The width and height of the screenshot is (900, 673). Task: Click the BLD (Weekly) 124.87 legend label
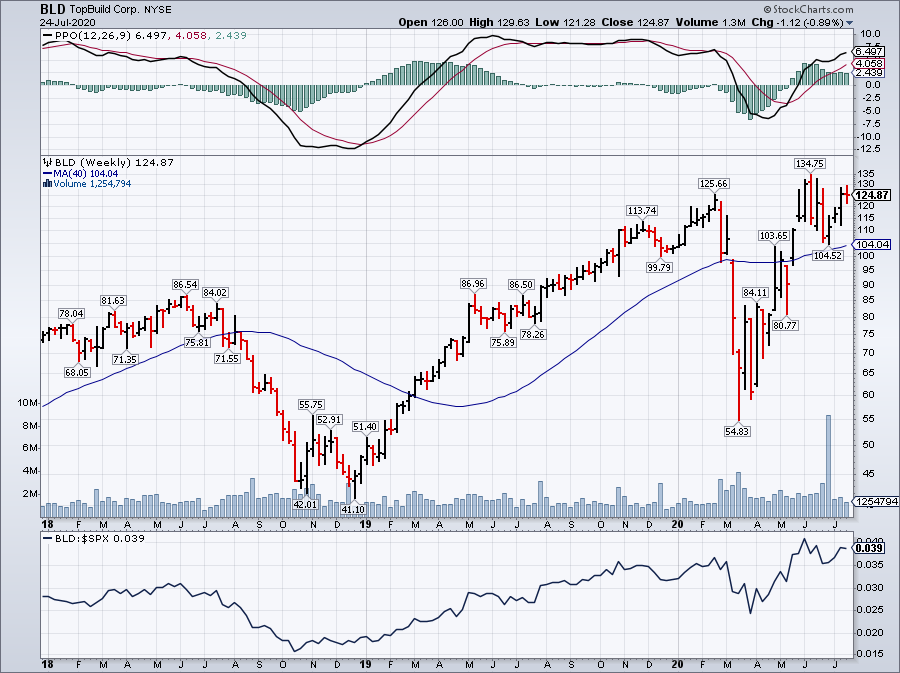[x=114, y=162]
